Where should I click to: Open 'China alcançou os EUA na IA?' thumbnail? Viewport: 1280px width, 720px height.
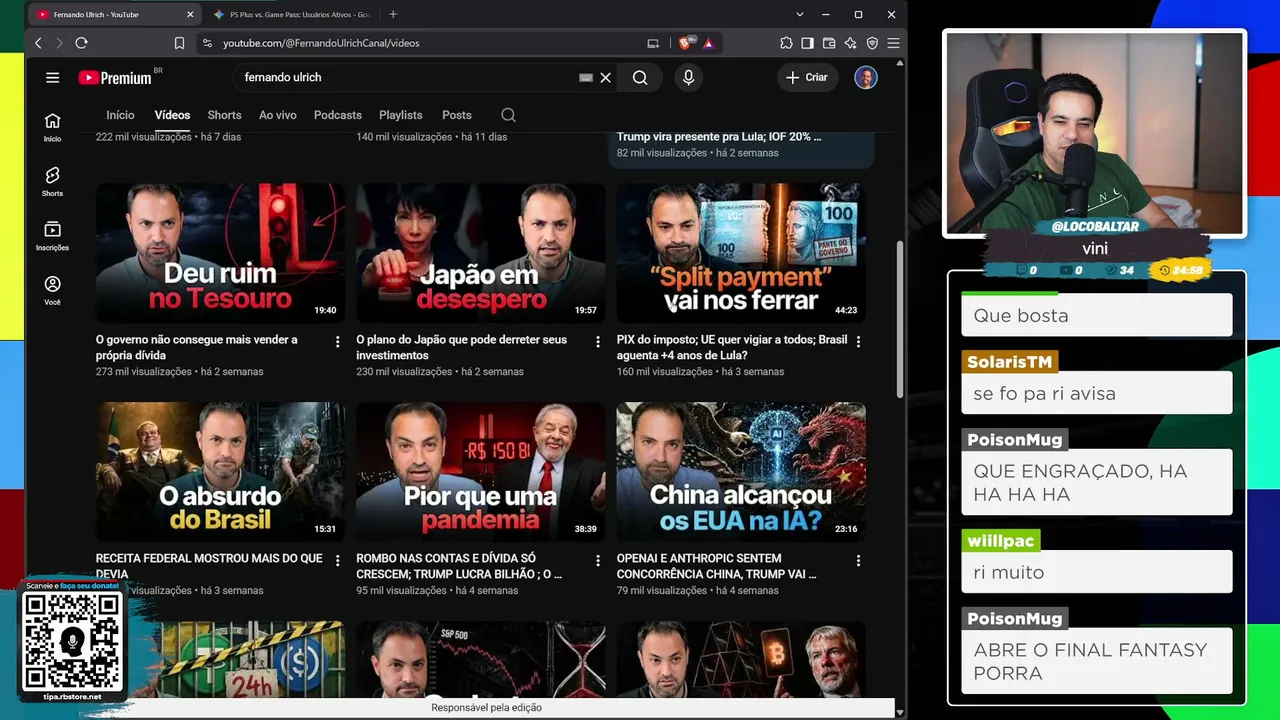point(741,471)
